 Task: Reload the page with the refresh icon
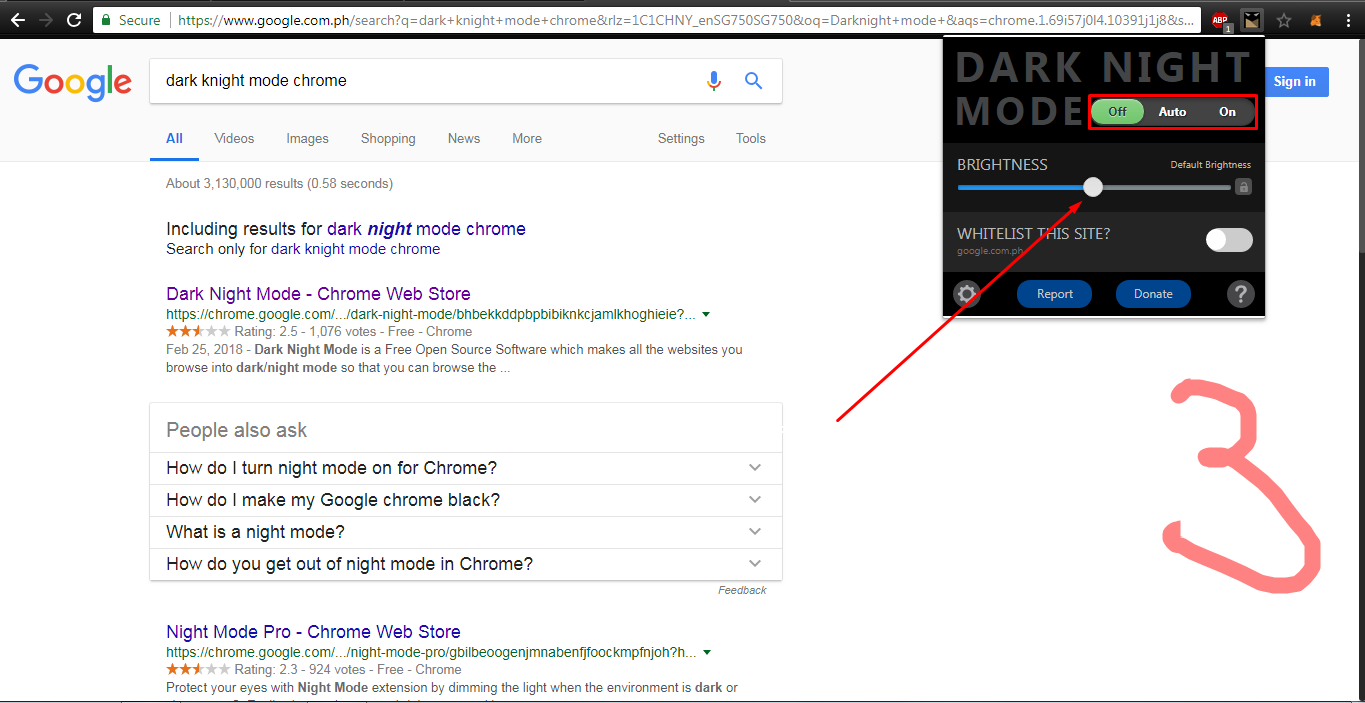coord(74,20)
